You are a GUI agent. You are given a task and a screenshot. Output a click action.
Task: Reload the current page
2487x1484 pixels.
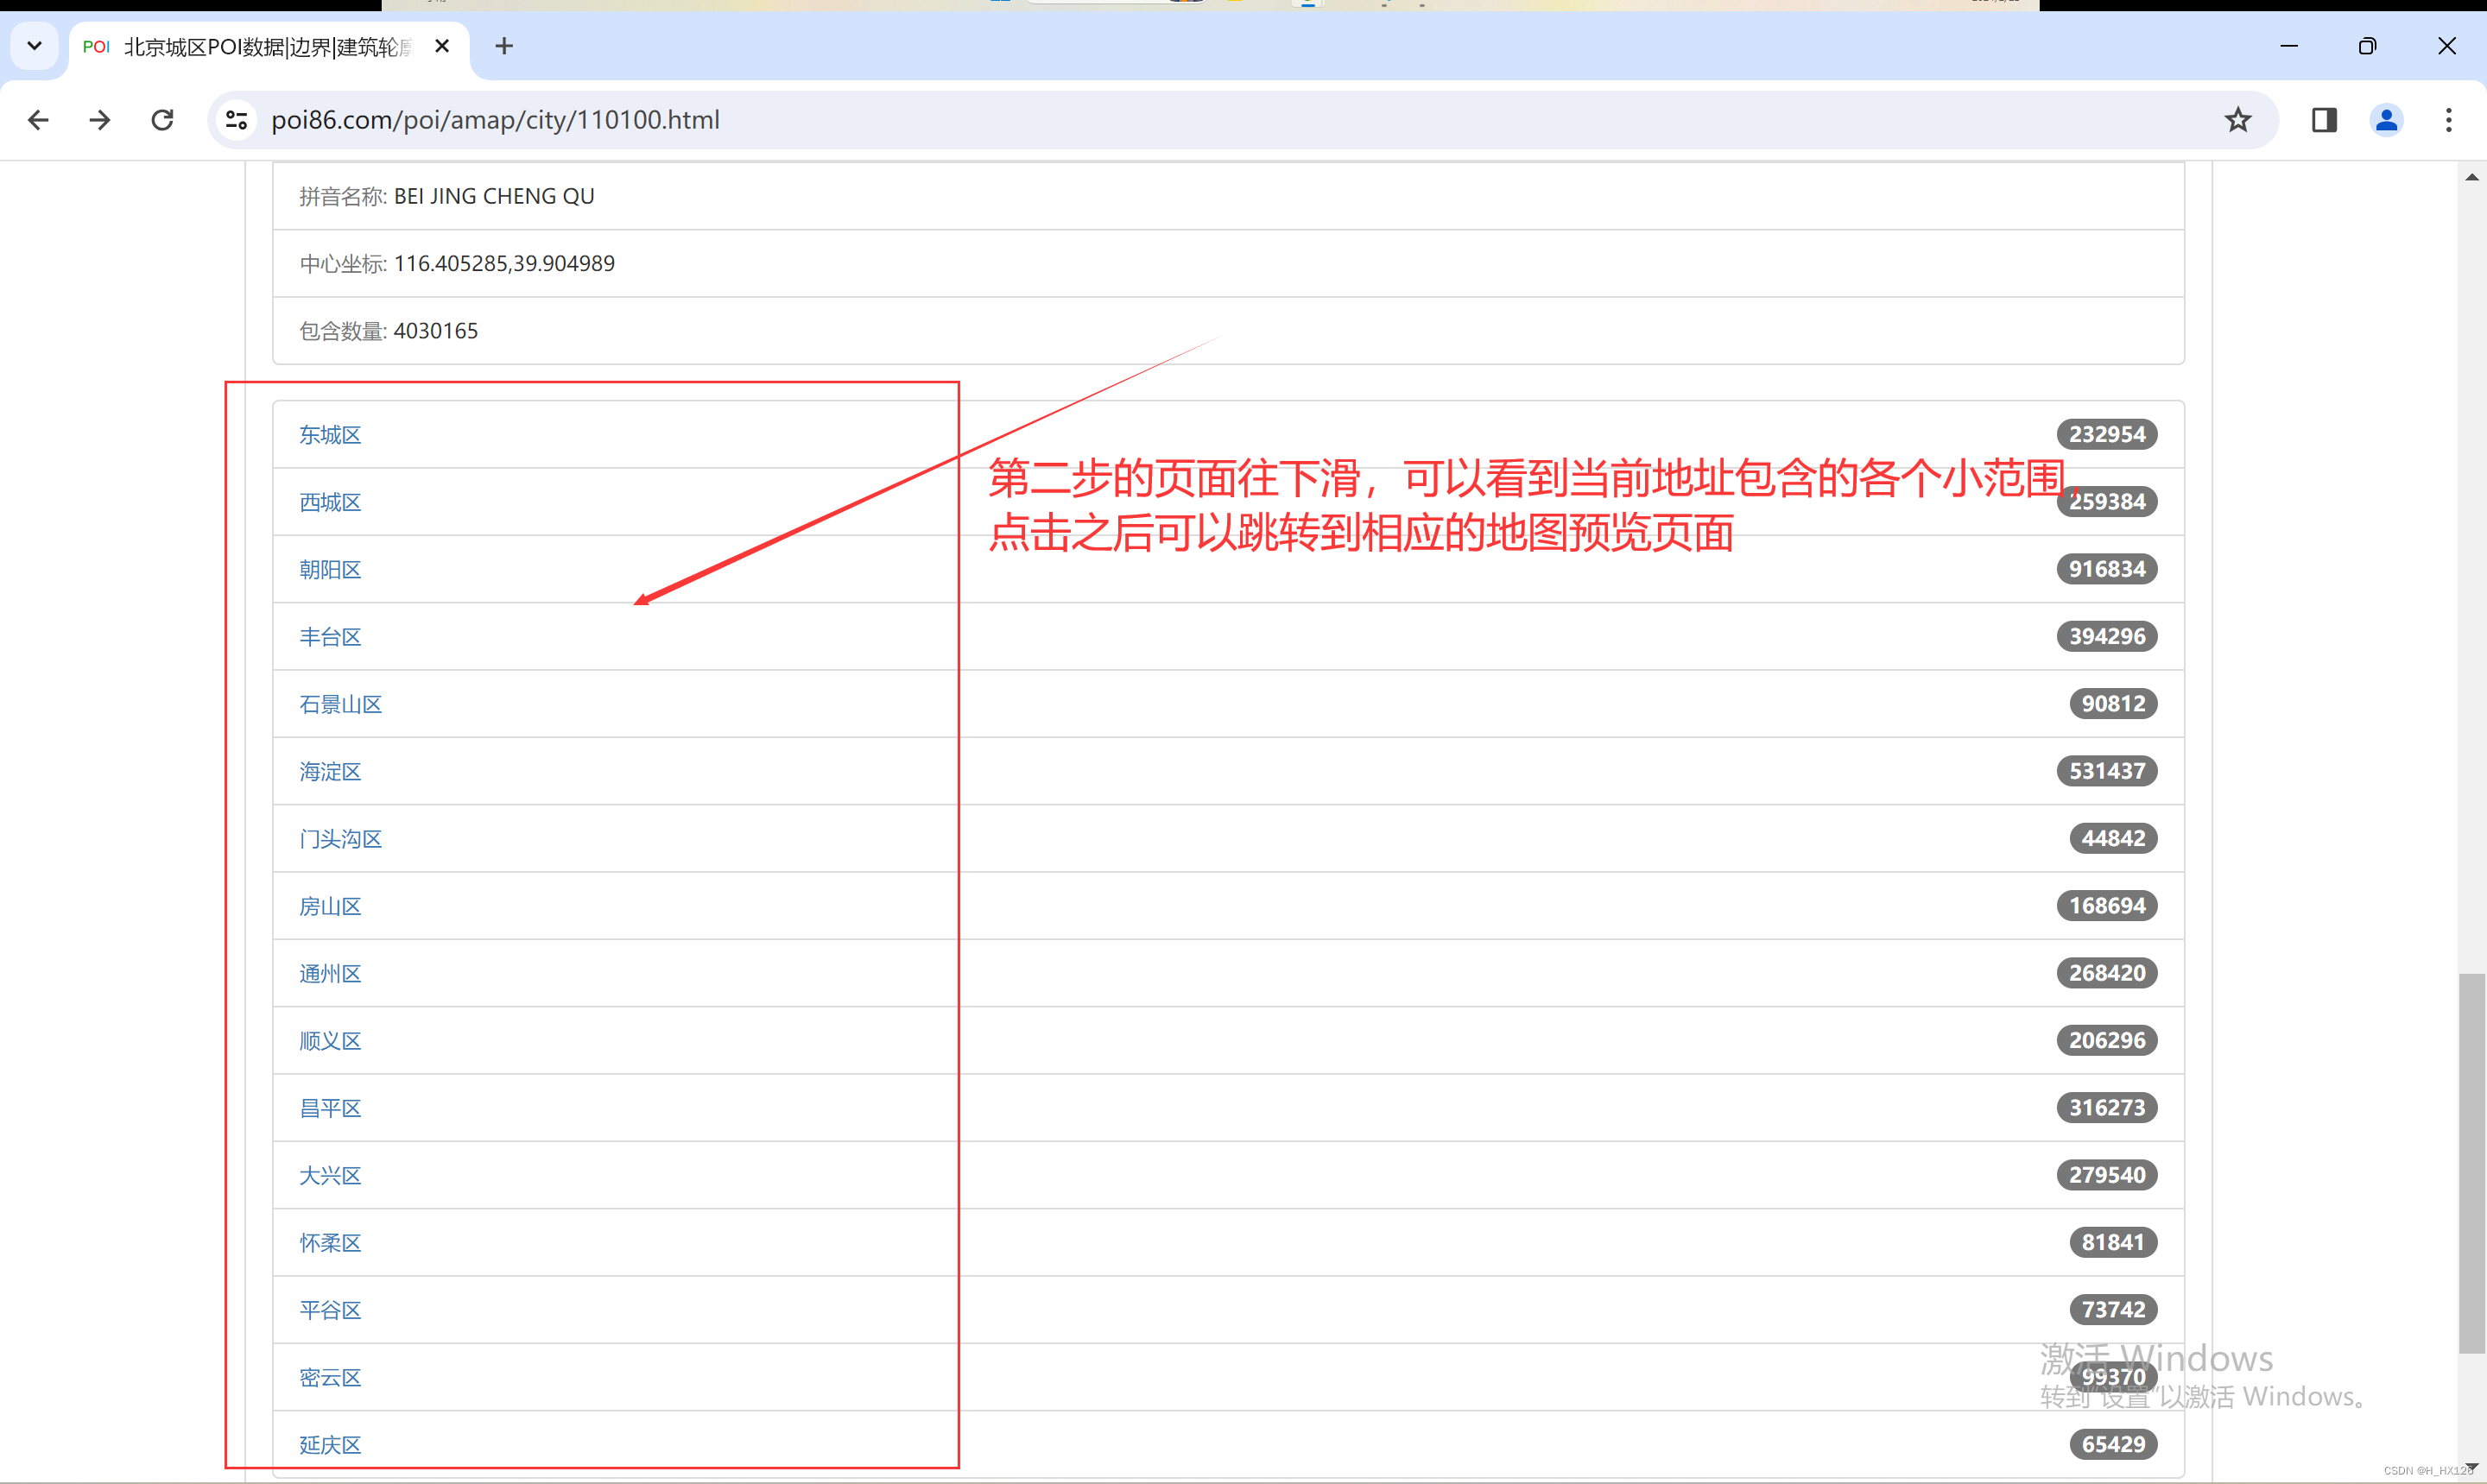162,120
